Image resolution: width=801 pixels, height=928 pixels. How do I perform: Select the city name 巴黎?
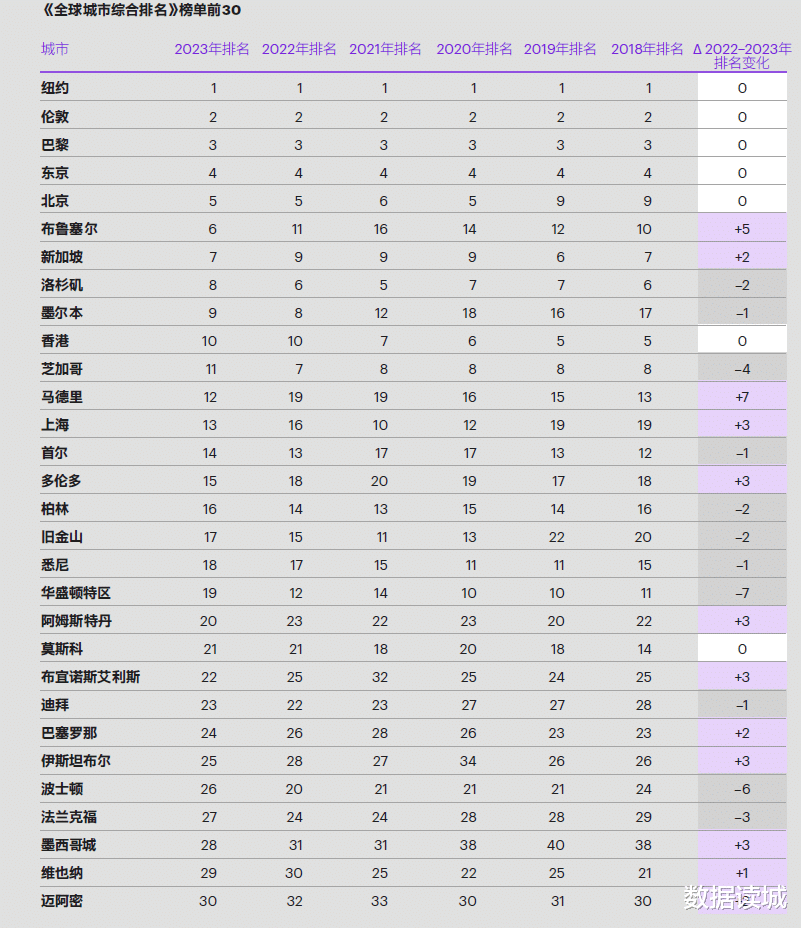[55, 145]
